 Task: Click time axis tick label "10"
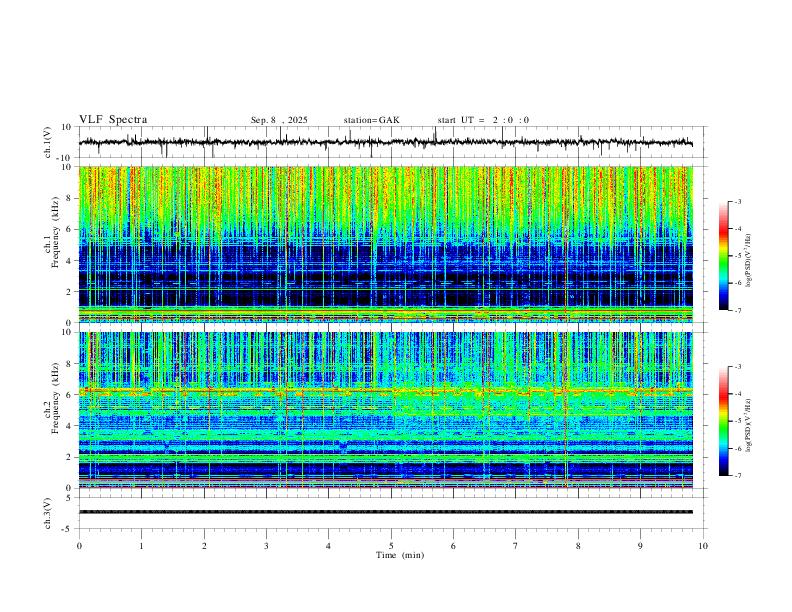pyautogui.click(x=703, y=546)
